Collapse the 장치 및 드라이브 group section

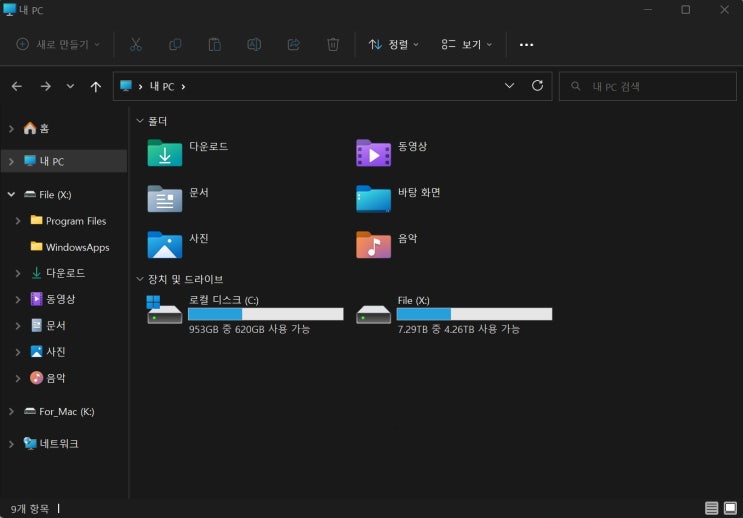coord(140,279)
